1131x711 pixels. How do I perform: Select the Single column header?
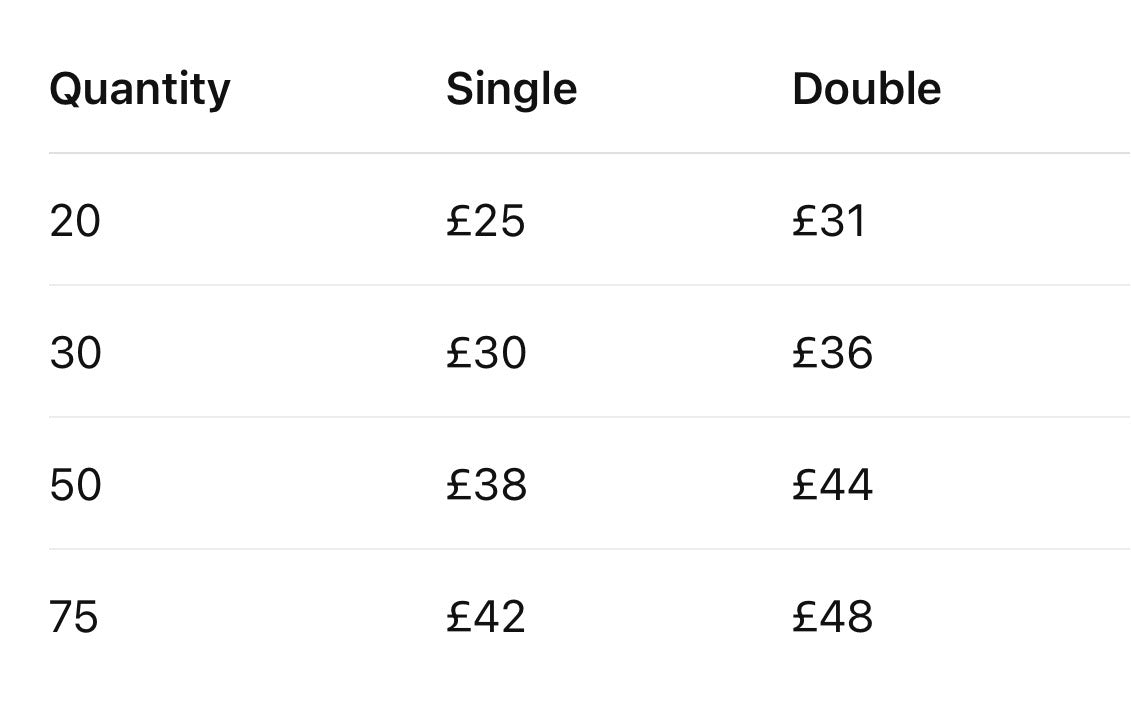(x=511, y=90)
